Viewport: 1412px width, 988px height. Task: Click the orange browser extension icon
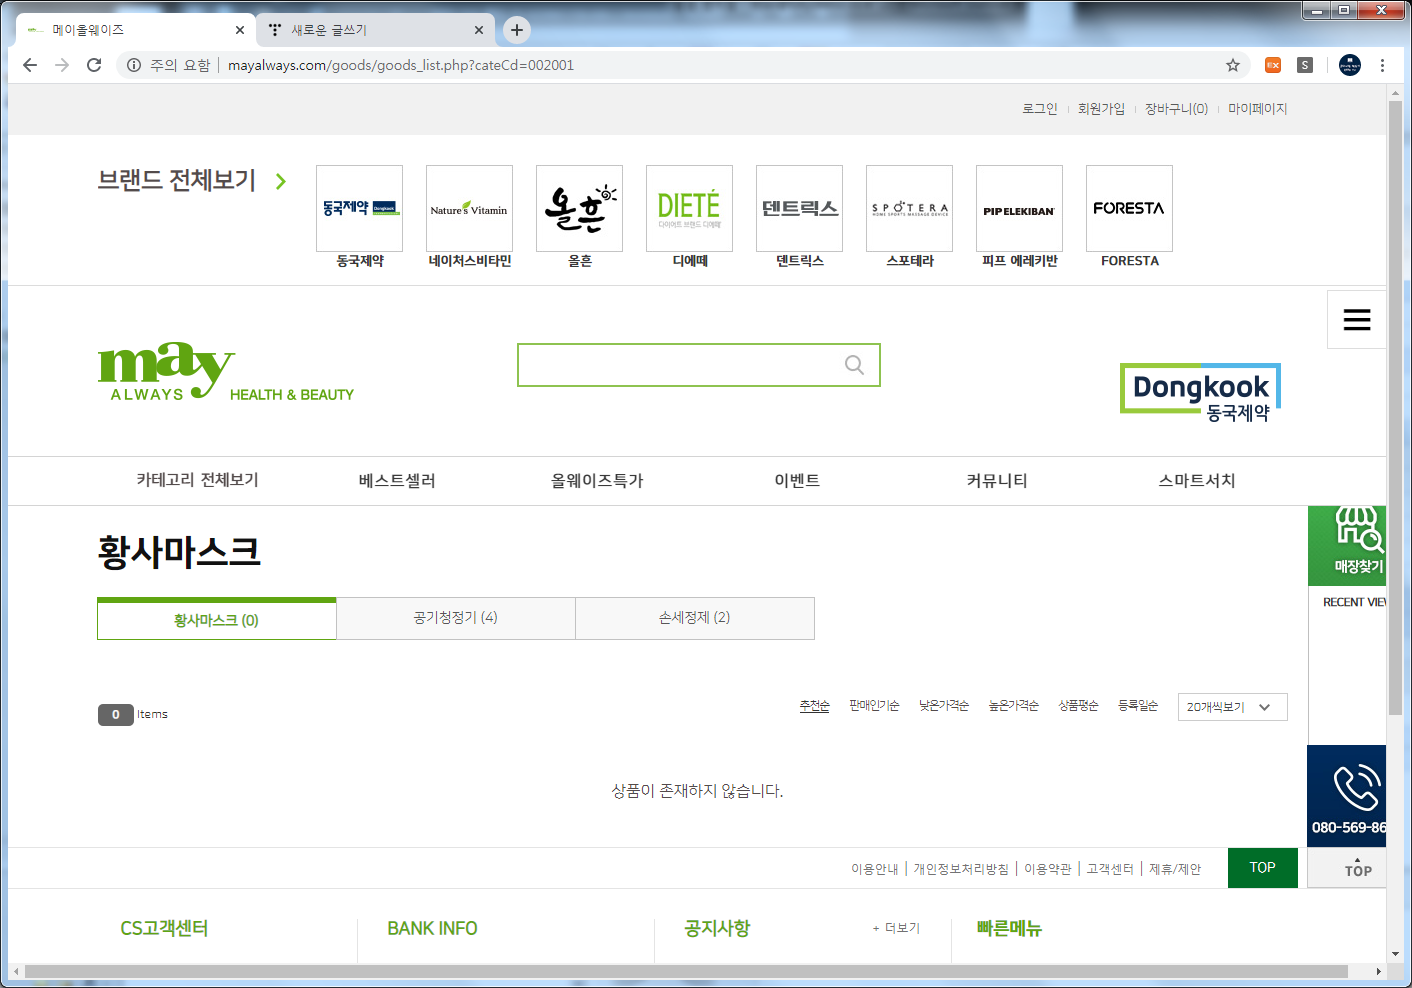[x=1273, y=65]
